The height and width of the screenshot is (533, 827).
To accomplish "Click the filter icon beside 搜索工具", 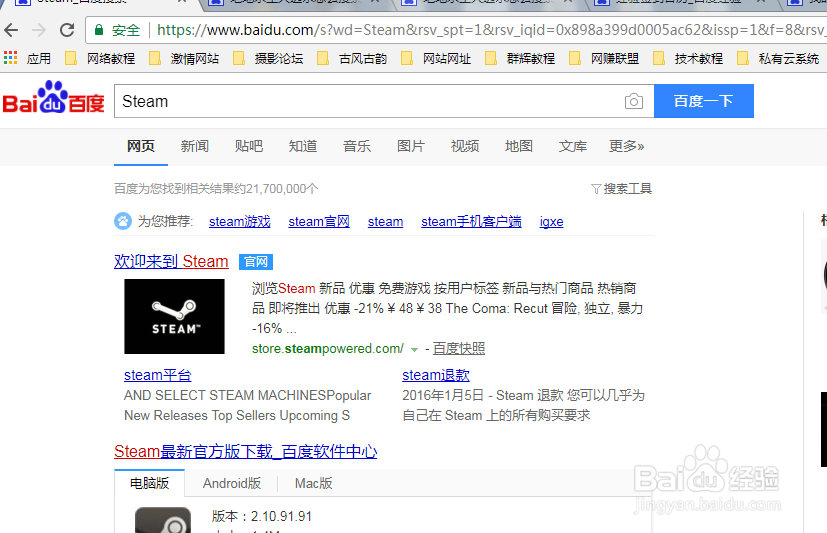I will pos(596,189).
